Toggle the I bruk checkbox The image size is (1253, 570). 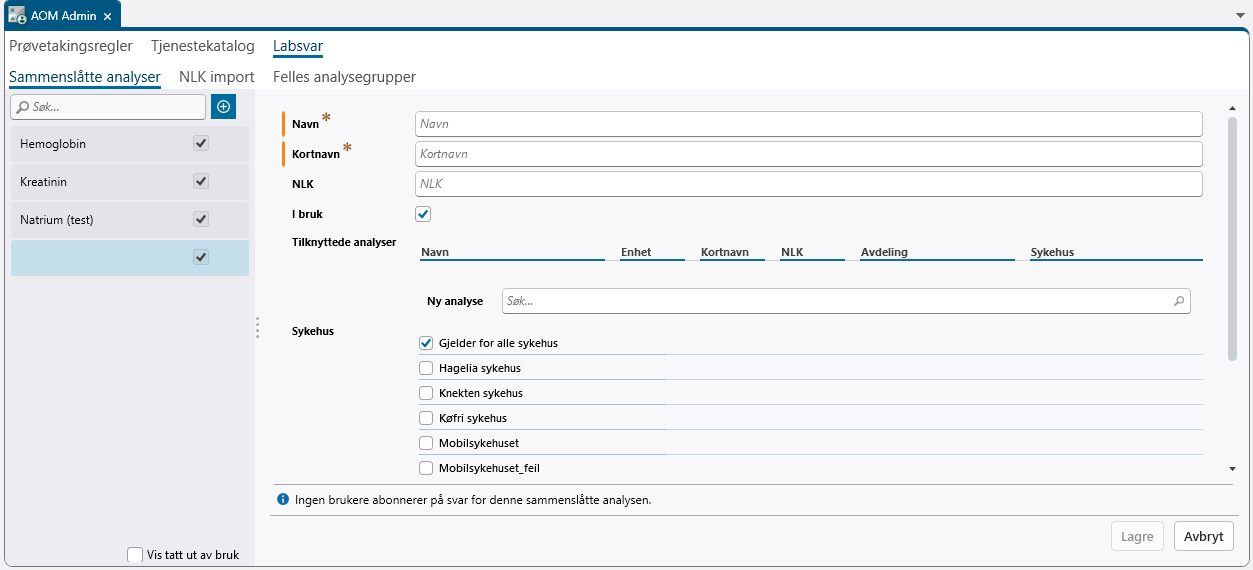point(423,214)
